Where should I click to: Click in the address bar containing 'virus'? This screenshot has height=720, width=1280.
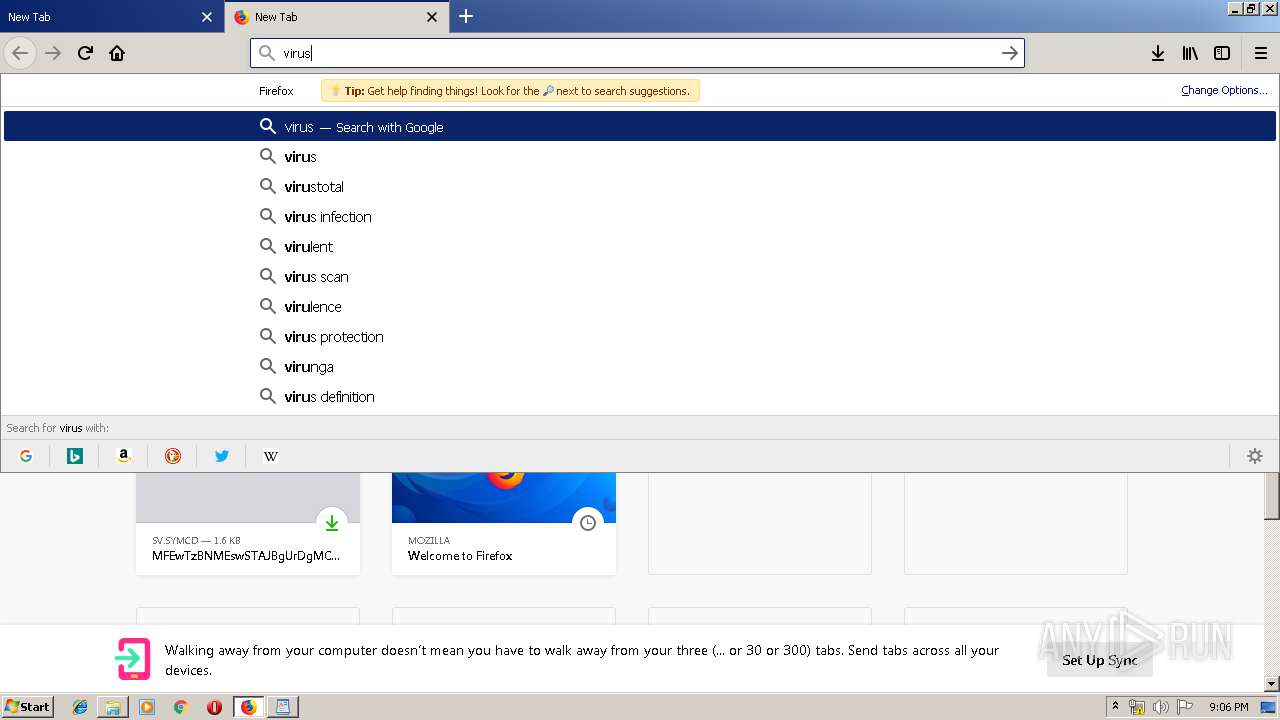click(x=636, y=53)
